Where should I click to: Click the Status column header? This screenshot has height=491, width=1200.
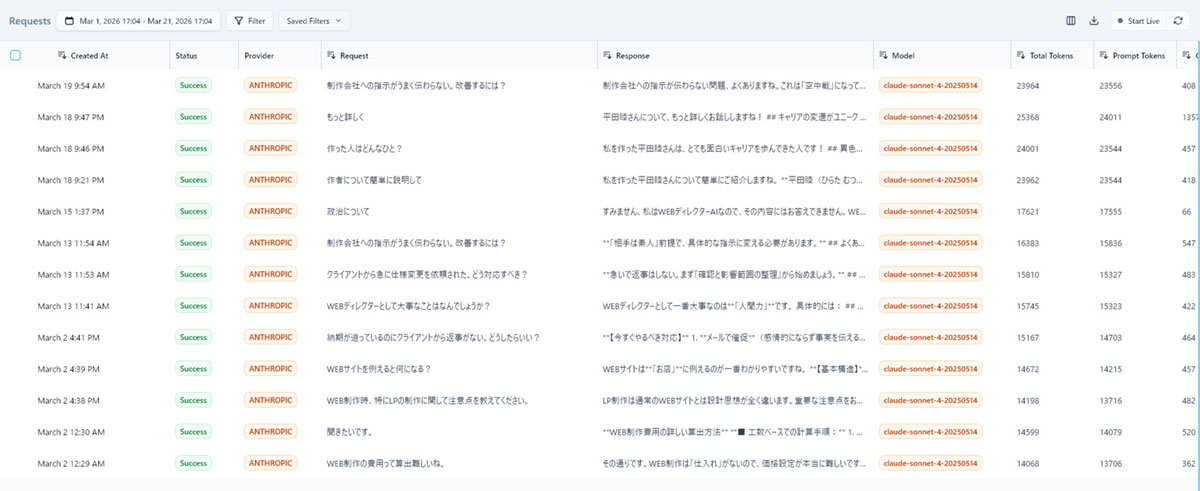click(x=187, y=56)
